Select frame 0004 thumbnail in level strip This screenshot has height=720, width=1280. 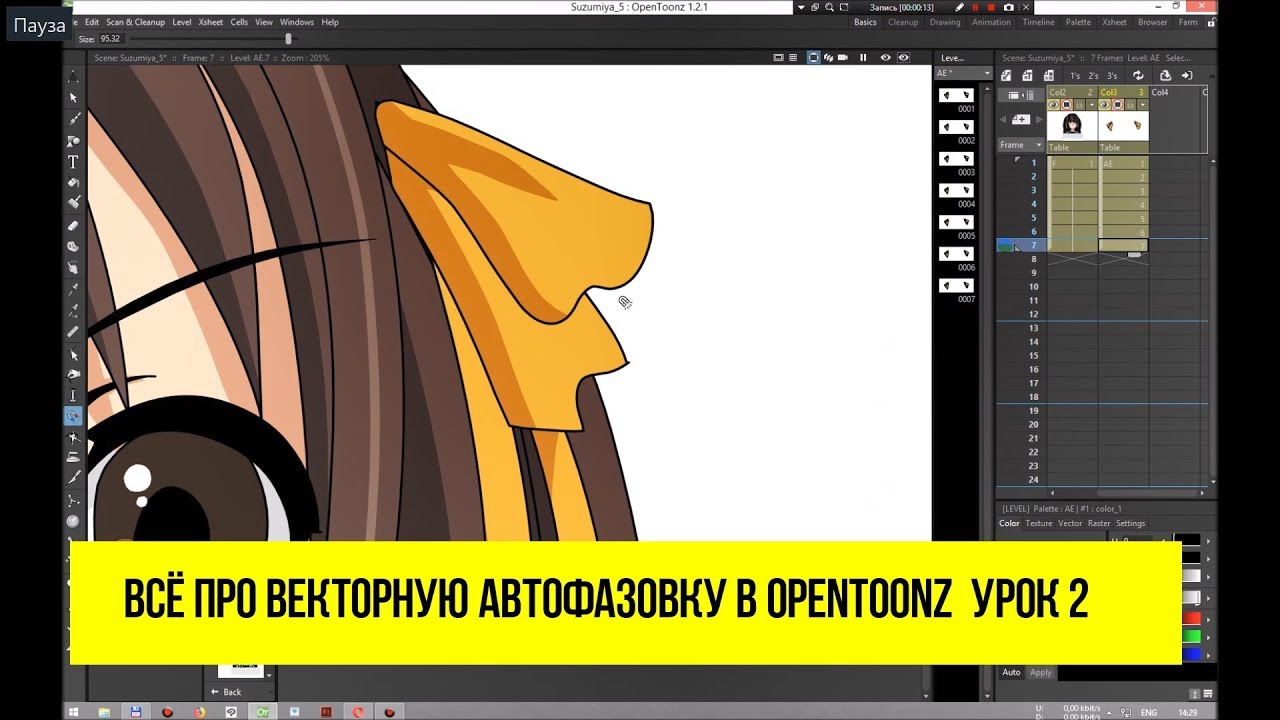tap(956, 191)
